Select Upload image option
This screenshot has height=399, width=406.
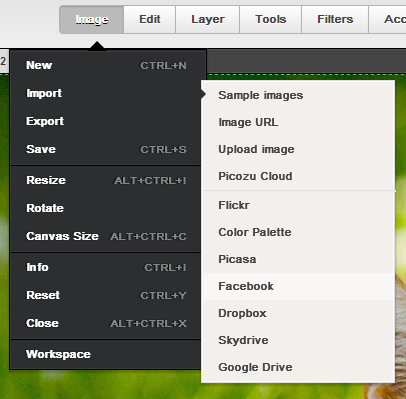pyautogui.click(x=298, y=149)
